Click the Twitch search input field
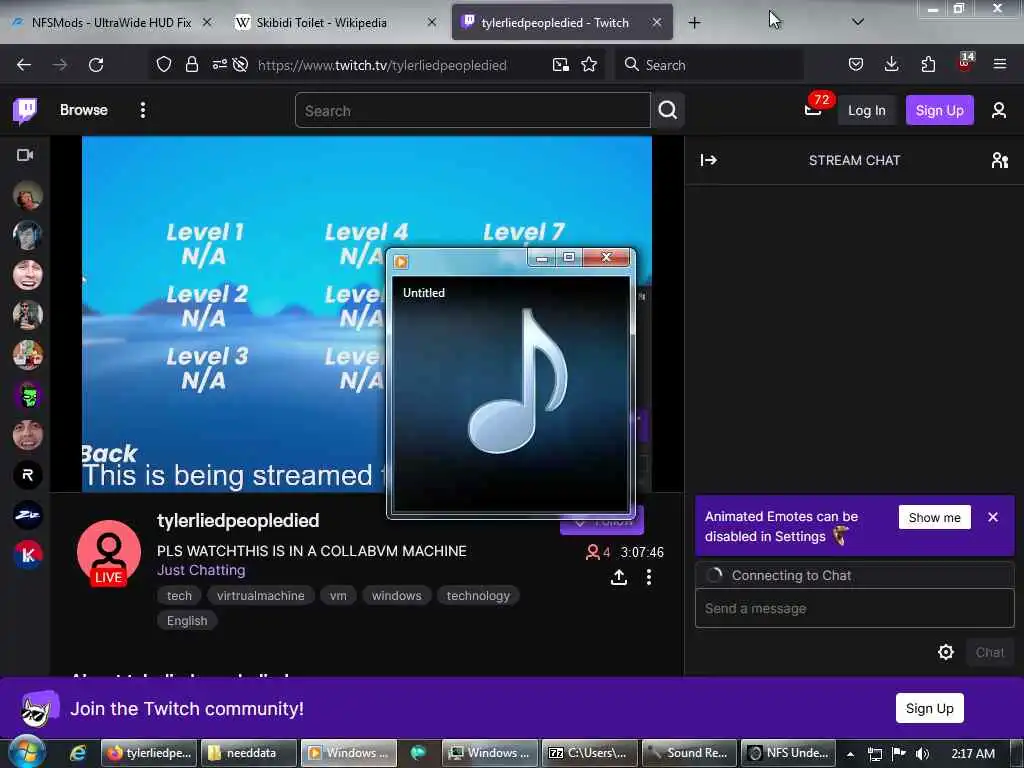This screenshot has width=1024, height=768. (473, 110)
